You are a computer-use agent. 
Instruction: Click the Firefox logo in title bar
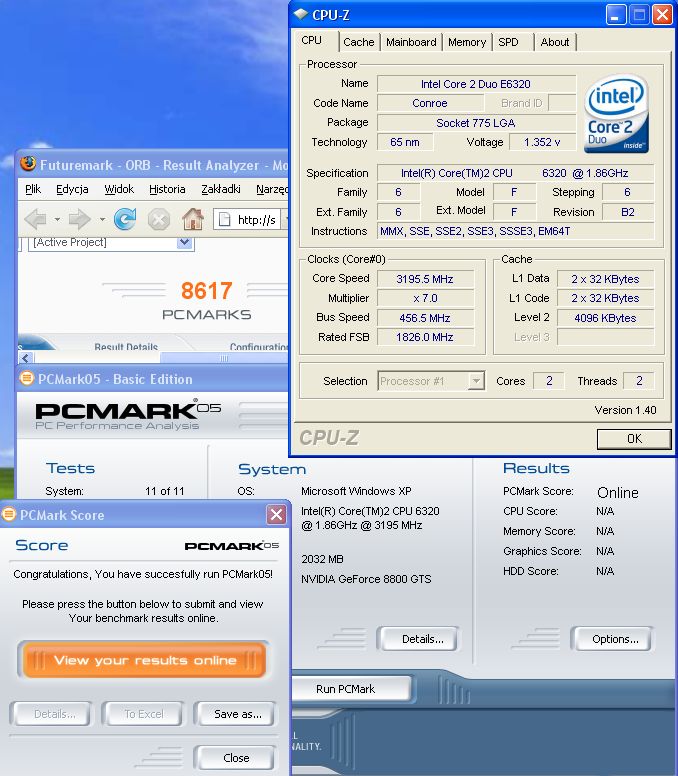click(28, 163)
